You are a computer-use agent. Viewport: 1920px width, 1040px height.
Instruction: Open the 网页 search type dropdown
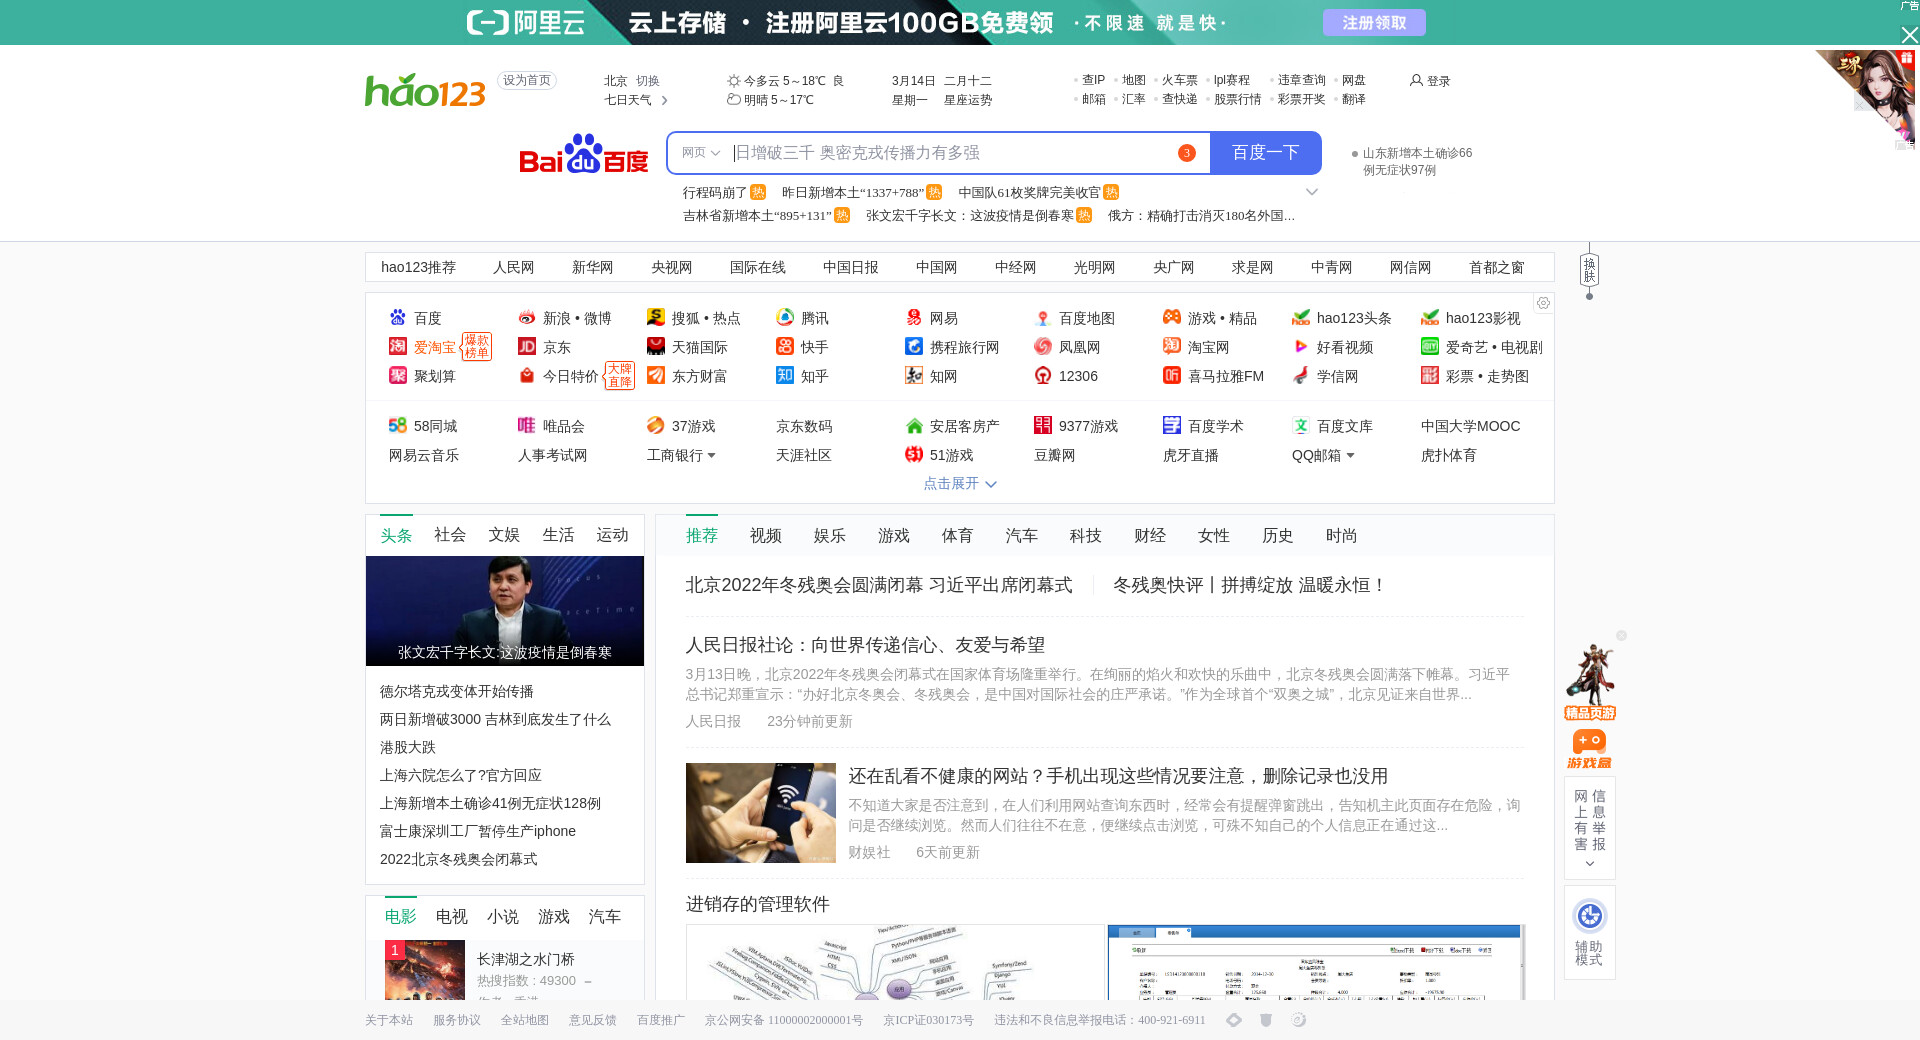pos(700,153)
